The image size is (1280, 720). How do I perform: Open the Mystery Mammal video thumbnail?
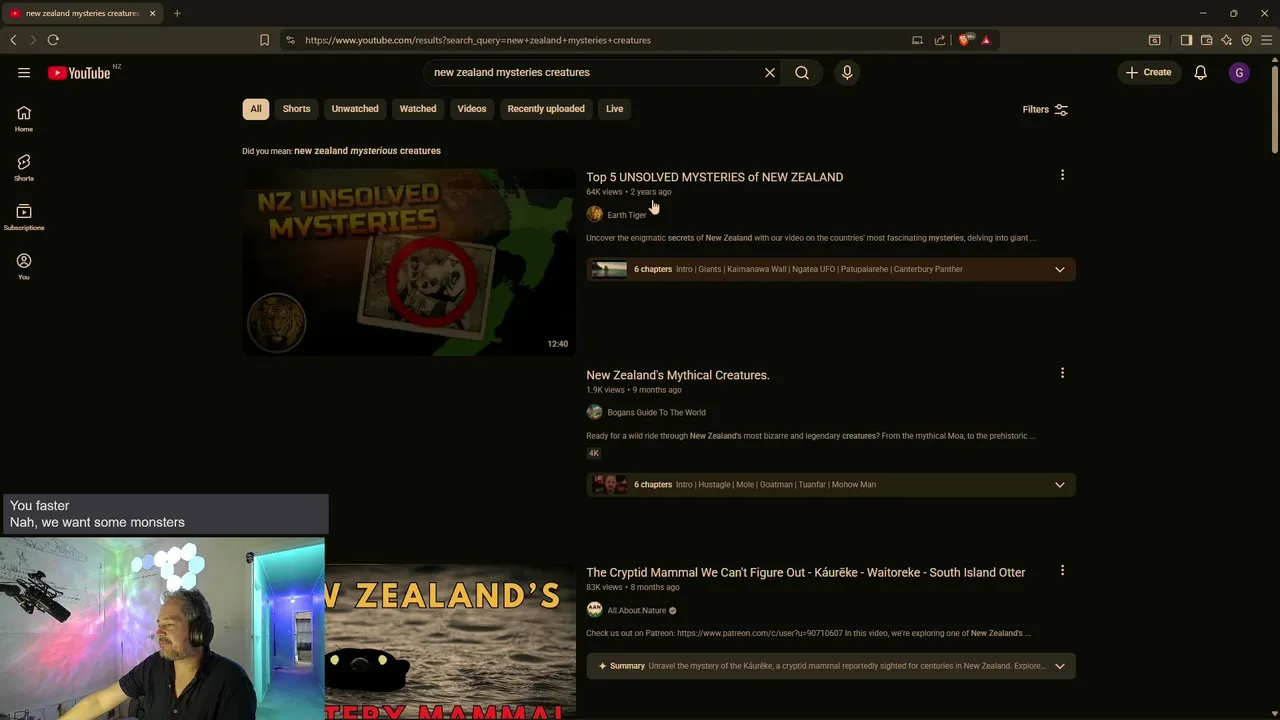coord(450,642)
